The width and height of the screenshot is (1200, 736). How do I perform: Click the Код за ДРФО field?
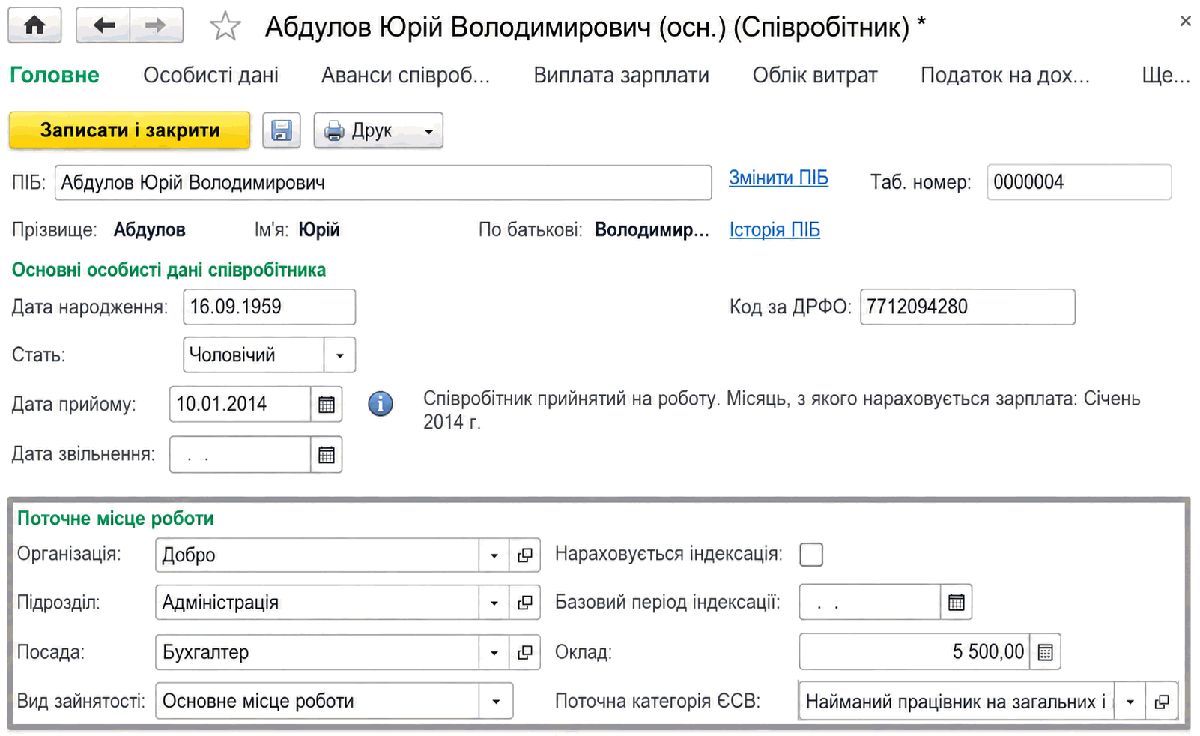point(967,307)
